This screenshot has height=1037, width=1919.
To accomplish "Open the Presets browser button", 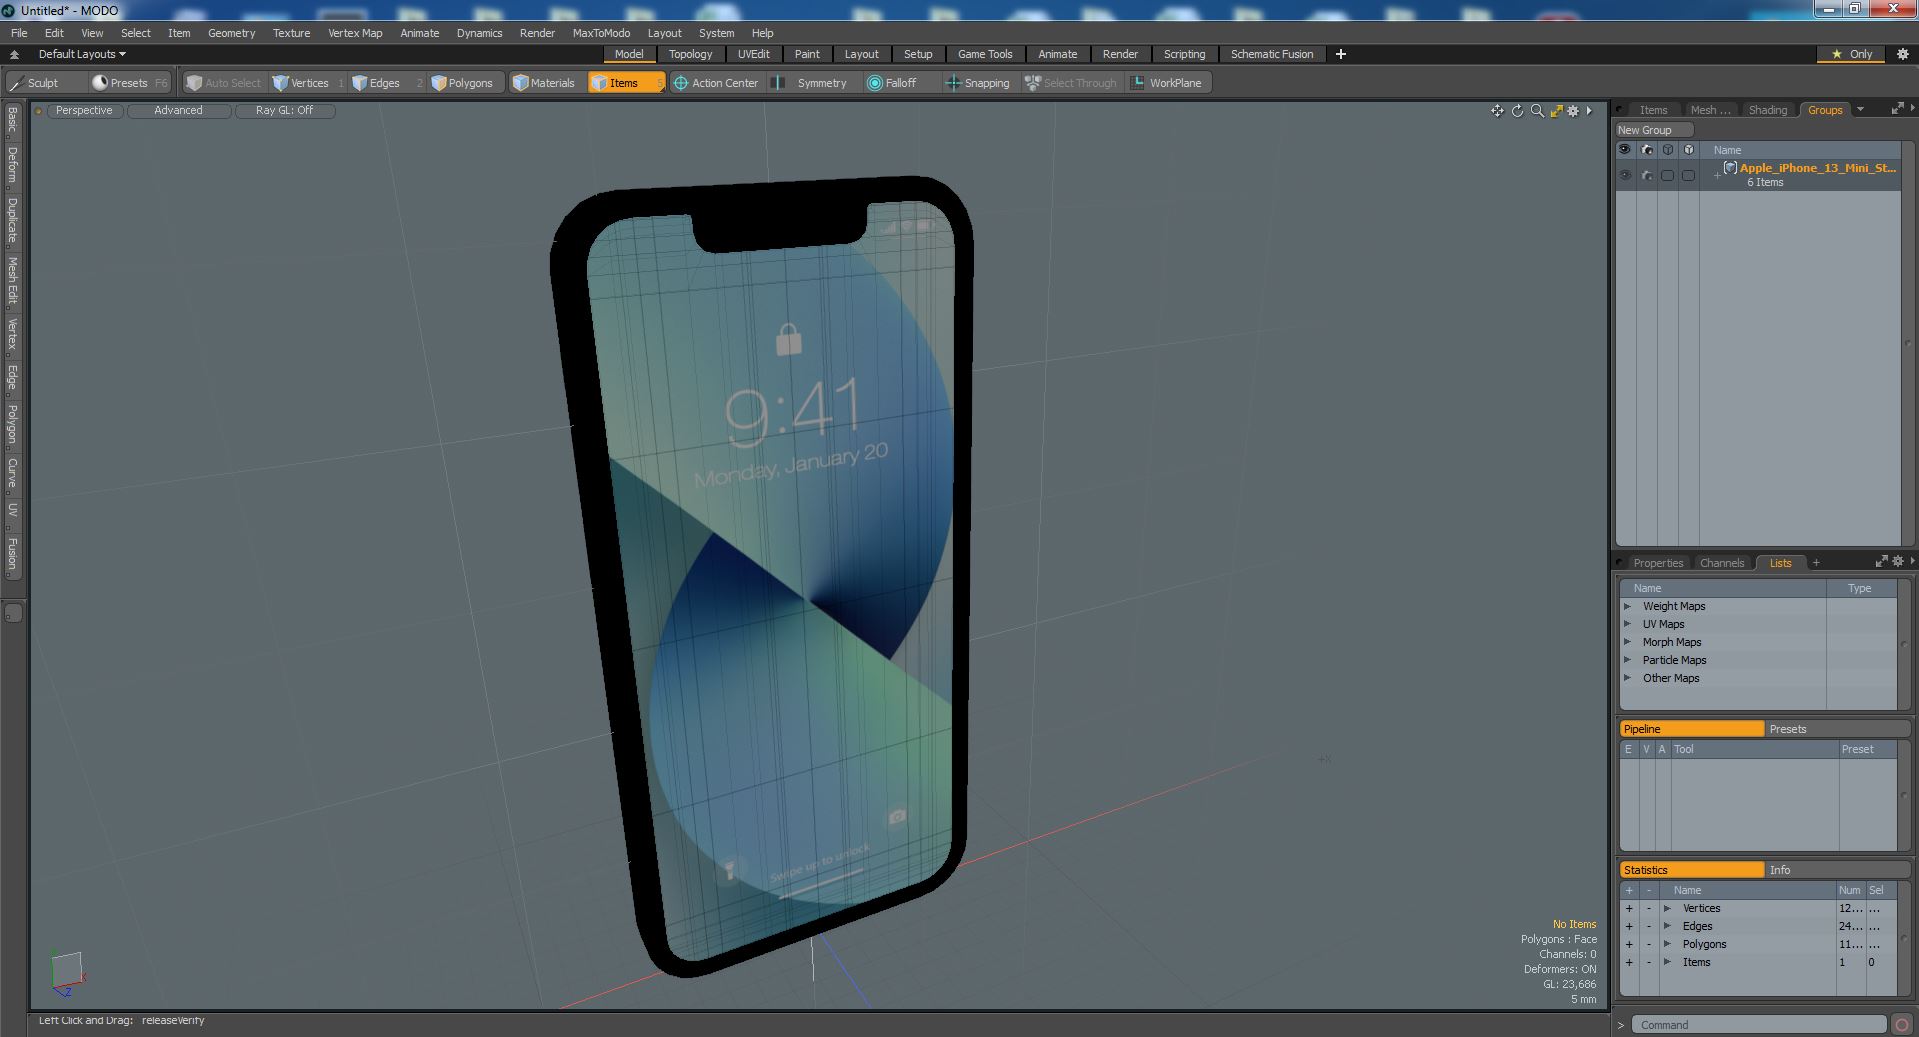I will coord(129,83).
